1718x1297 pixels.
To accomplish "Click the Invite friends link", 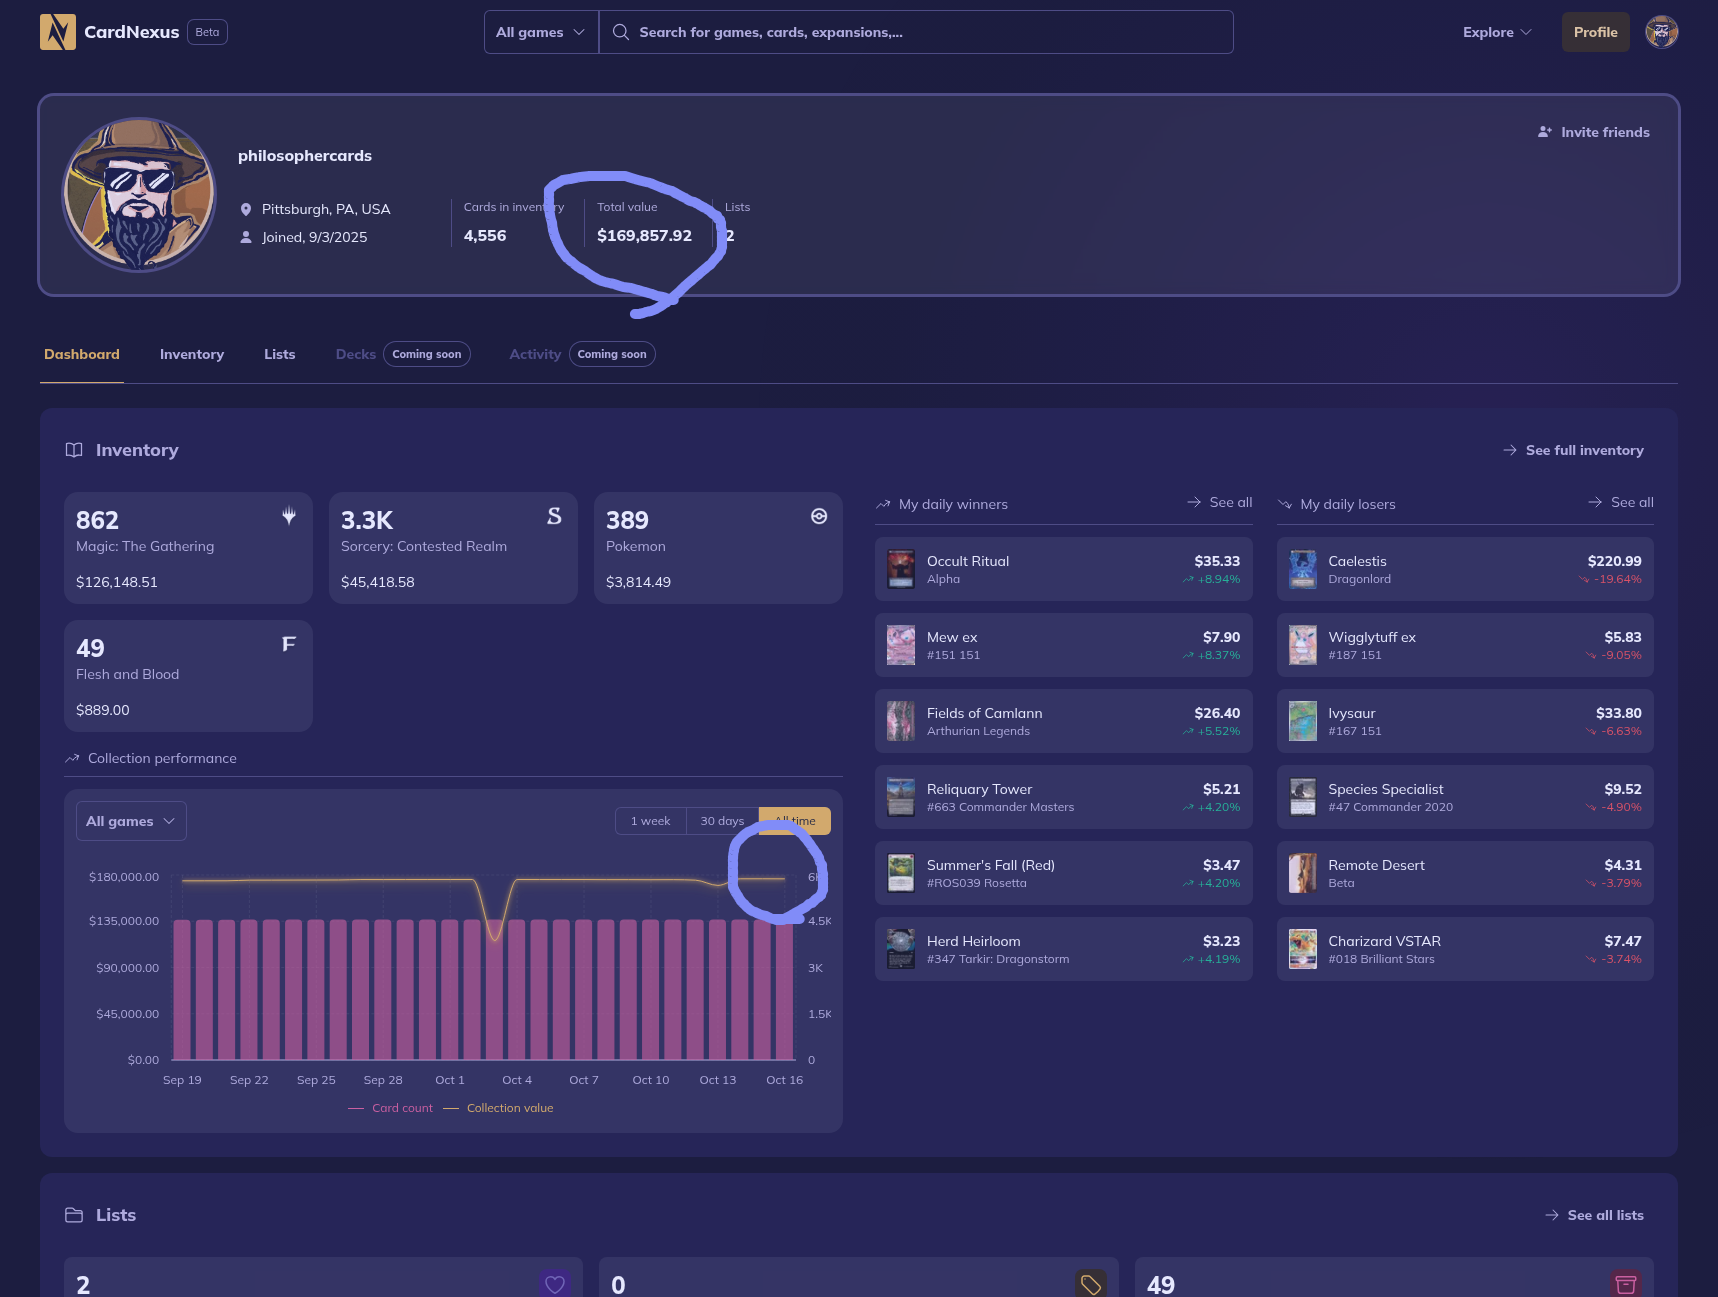I will (x=1594, y=132).
